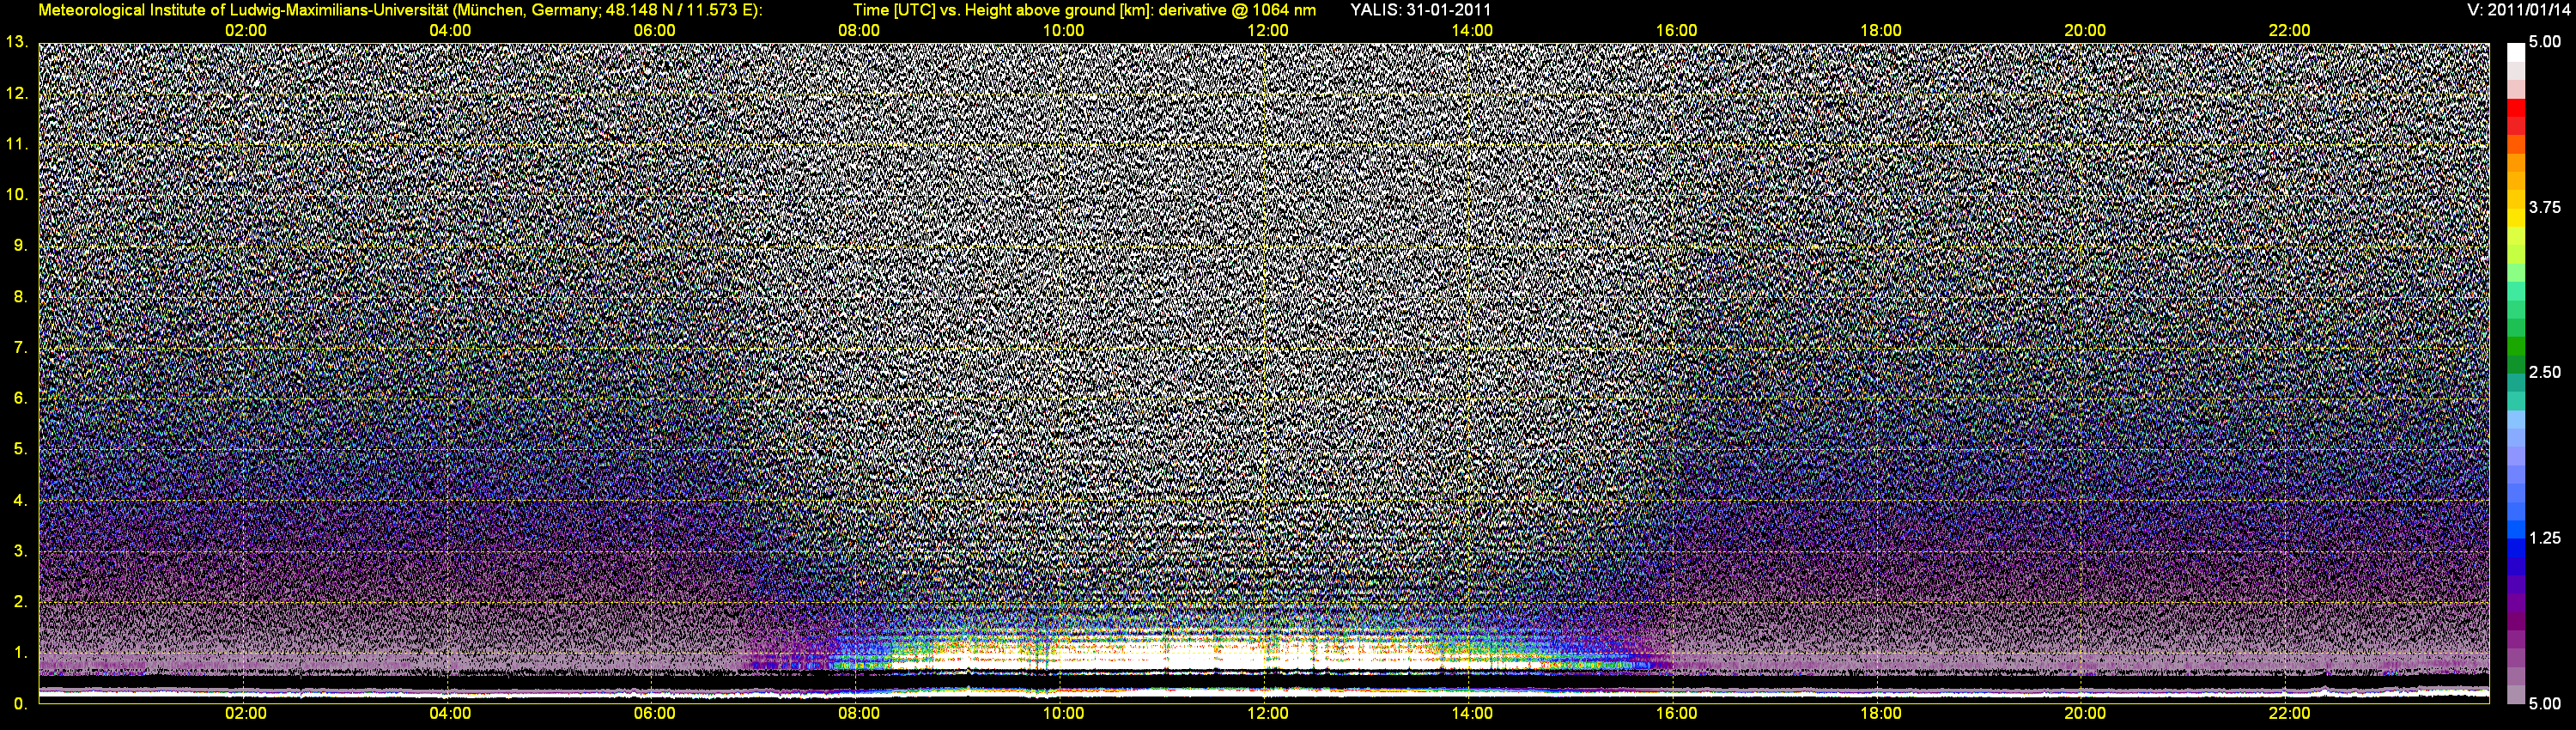Viewport: 2576px width, 730px height.
Task: Click the 5.00 value above the colorbar
Action: [x=2545, y=42]
